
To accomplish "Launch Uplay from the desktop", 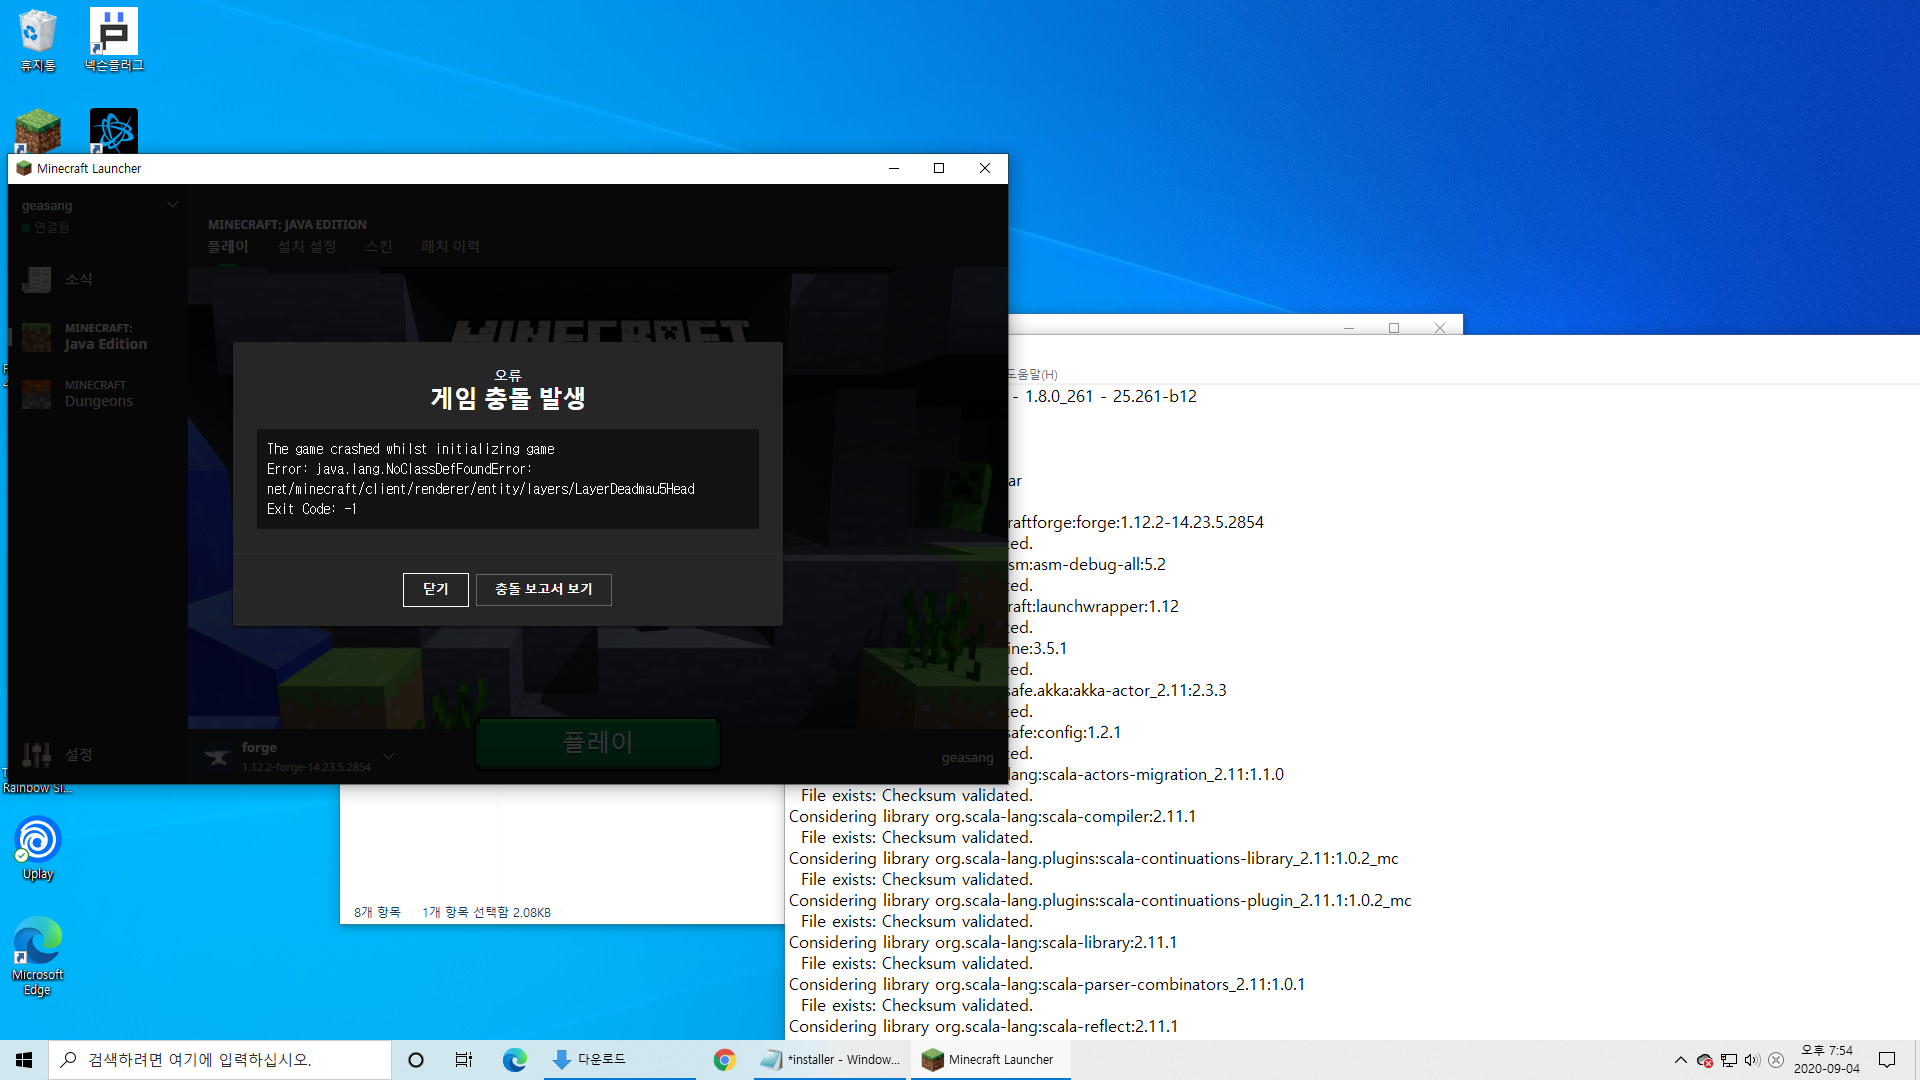I will tap(38, 848).
